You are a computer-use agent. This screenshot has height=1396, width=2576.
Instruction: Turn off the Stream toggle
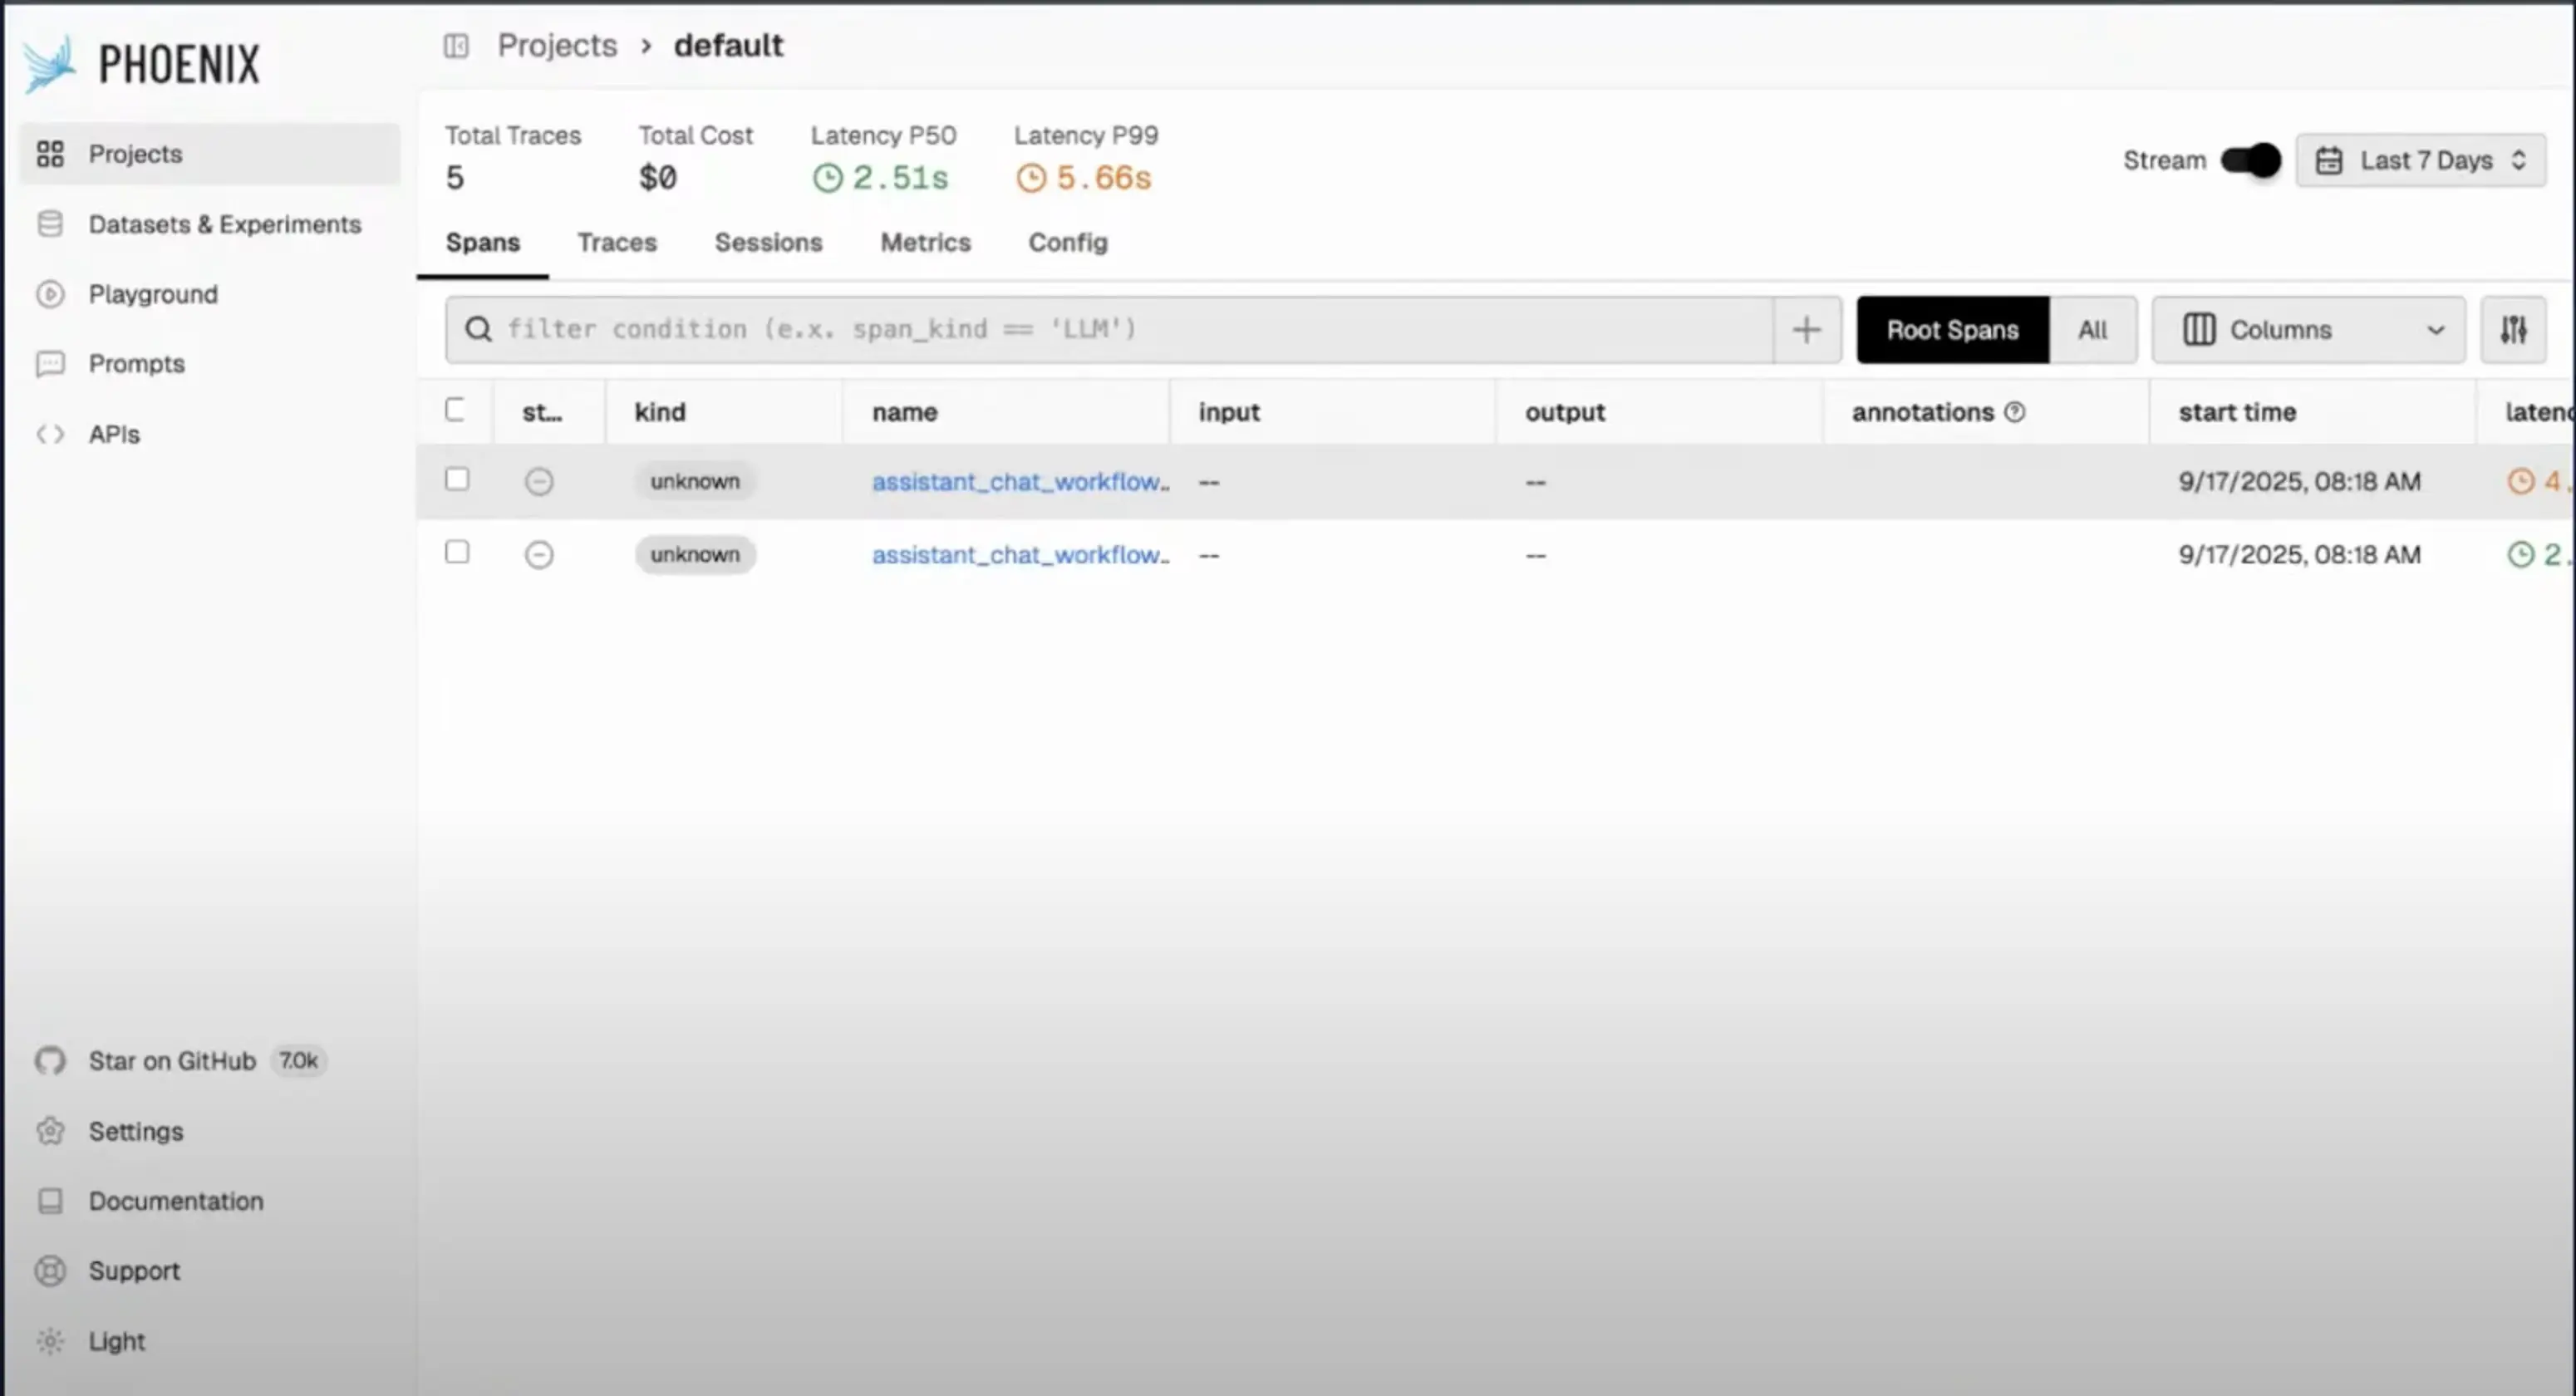click(2250, 160)
